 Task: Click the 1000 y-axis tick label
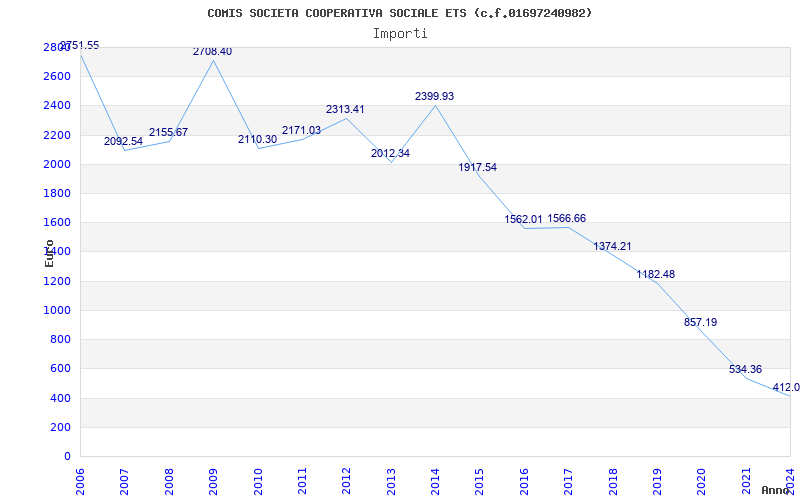[57, 311]
